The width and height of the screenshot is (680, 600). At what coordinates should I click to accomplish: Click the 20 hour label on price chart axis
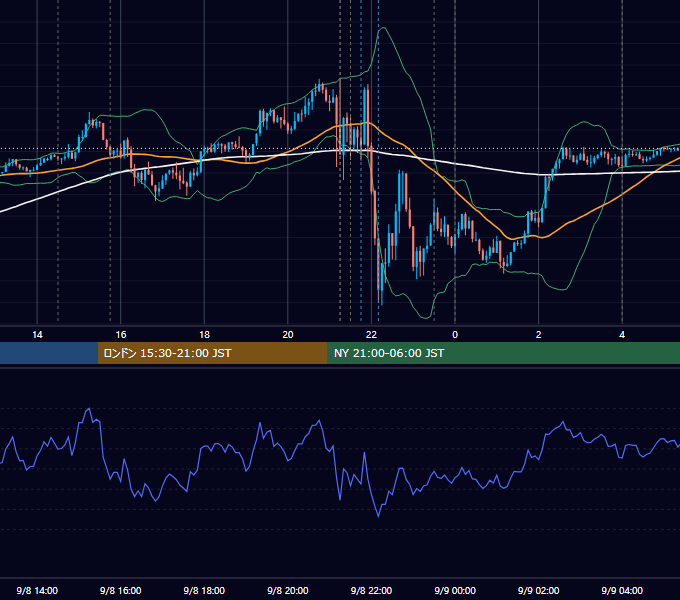(288, 335)
